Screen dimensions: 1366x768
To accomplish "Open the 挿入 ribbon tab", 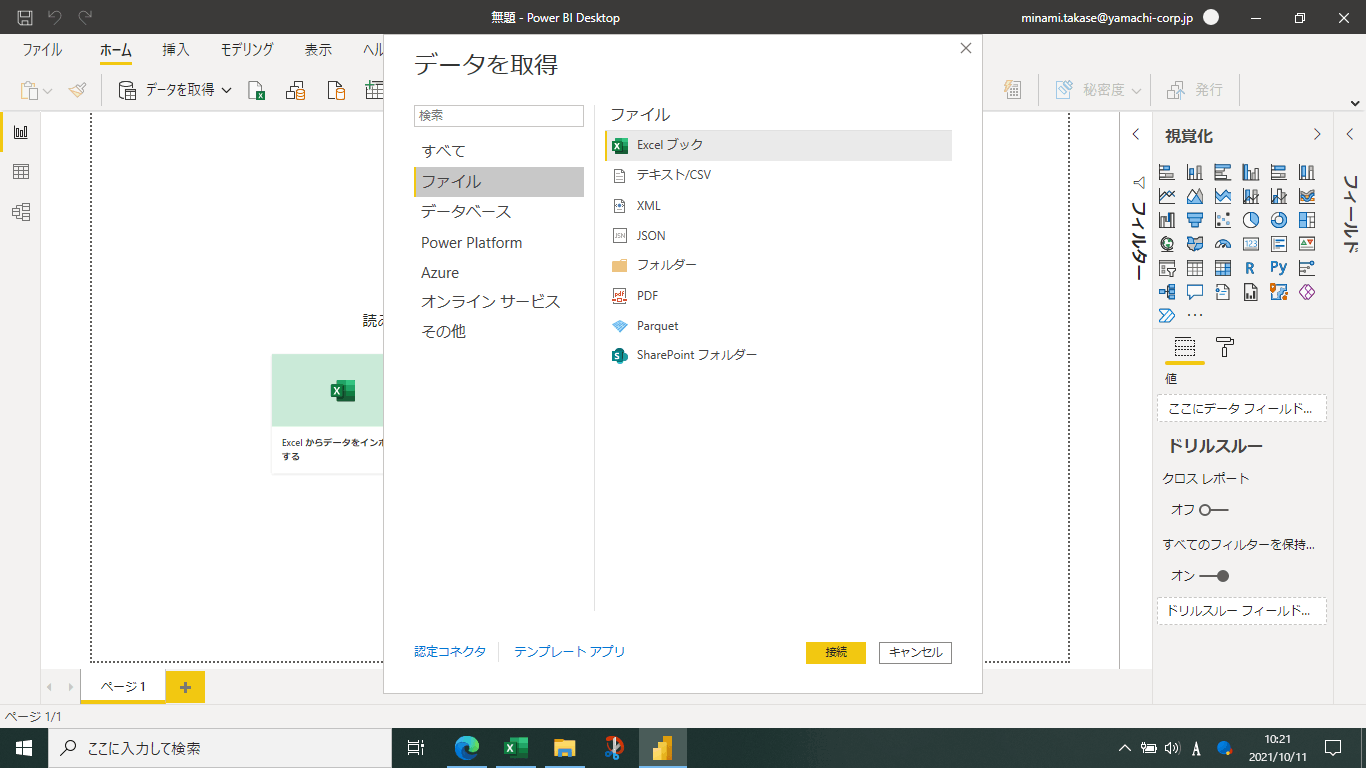I will (x=176, y=50).
